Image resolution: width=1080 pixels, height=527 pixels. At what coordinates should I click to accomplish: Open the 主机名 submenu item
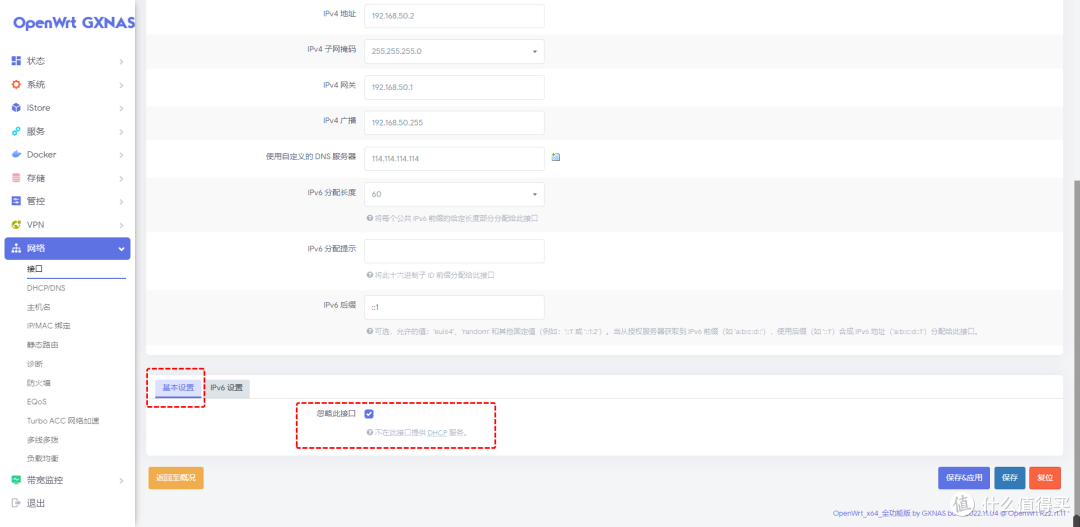pyautogui.click(x=39, y=307)
